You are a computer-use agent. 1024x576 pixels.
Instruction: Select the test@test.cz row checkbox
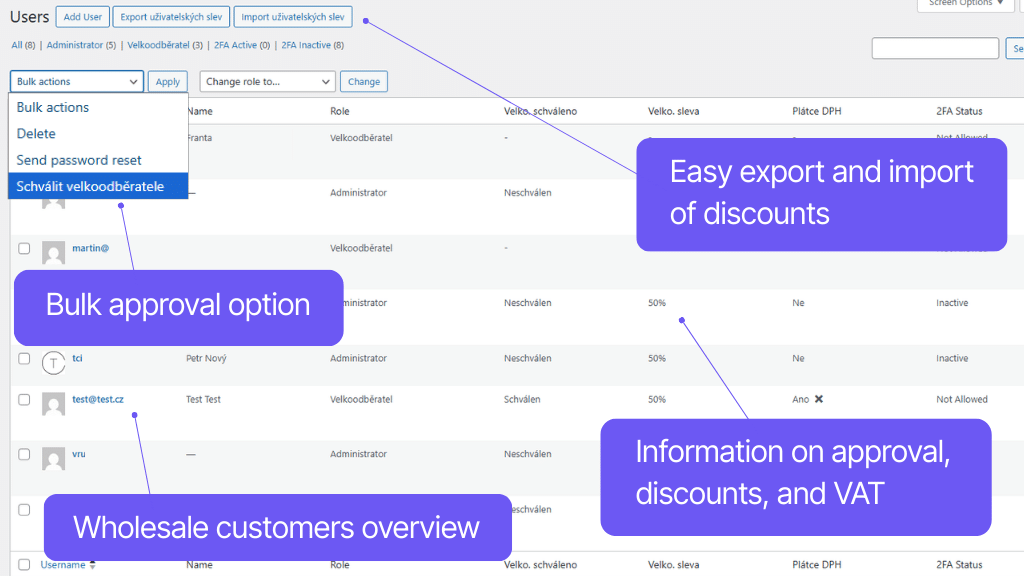tap(24, 400)
